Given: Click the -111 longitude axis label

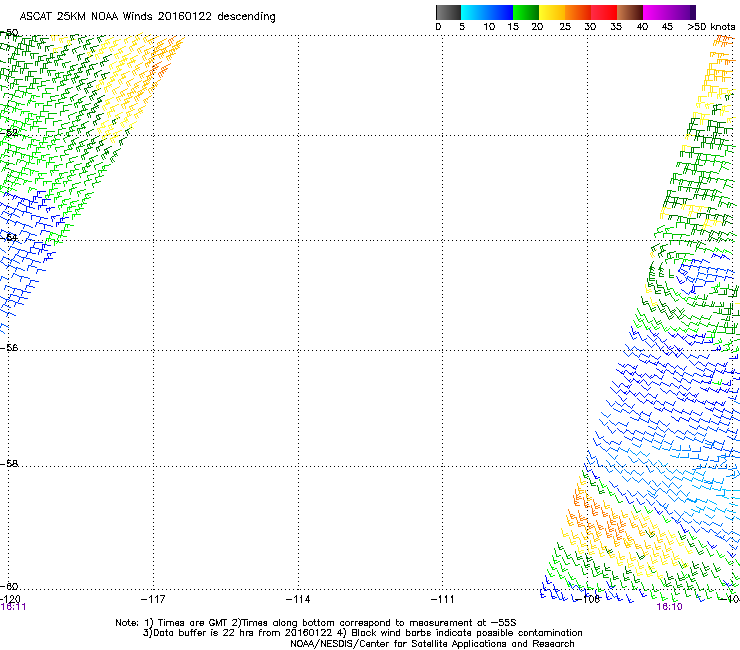Looking at the screenshot, I should (x=443, y=599).
